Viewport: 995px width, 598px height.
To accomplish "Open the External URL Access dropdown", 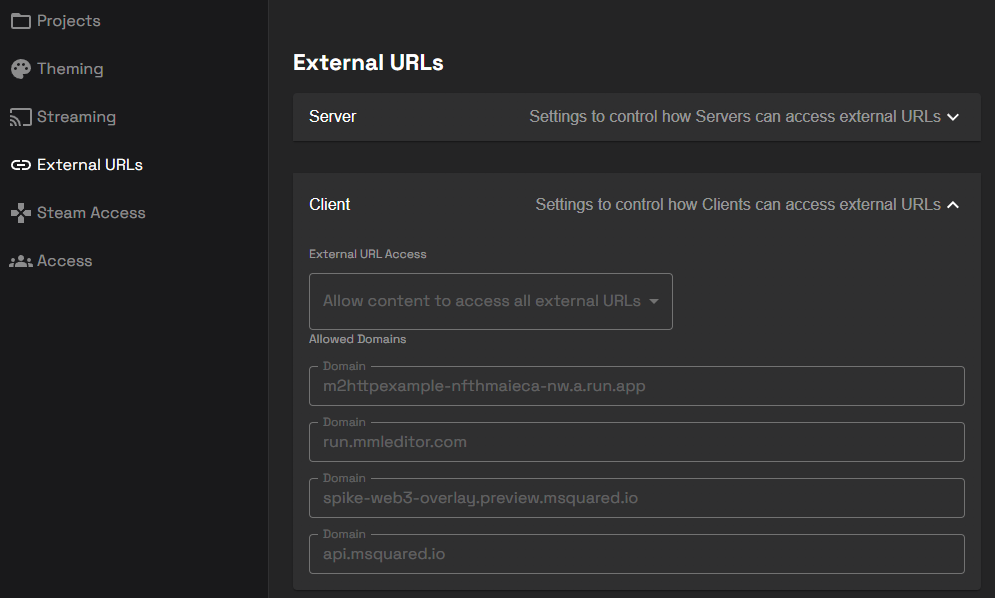I will pyautogui.click(x=490, y=301).
